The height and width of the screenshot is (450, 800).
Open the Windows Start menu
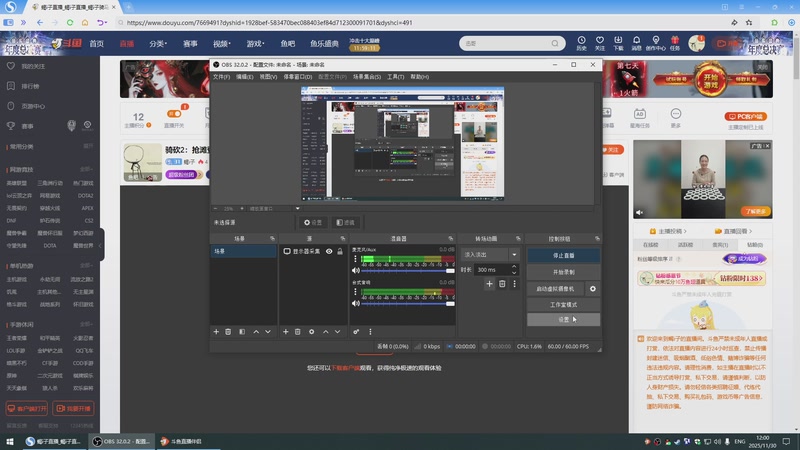(x=10, y=441)
